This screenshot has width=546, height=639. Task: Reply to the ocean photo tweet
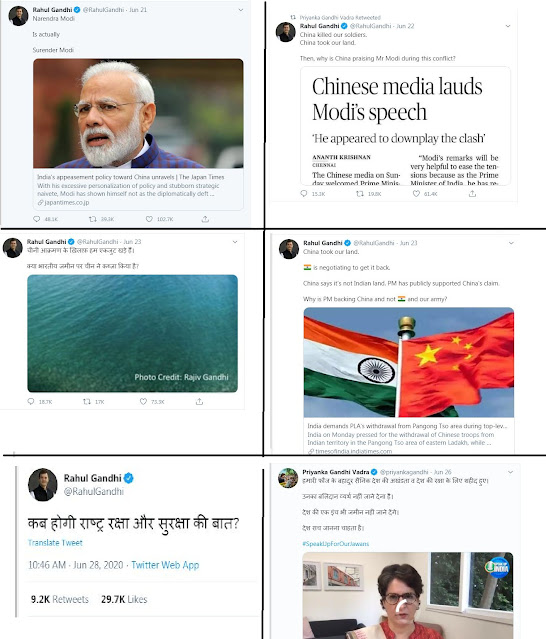tap(31, 402)
